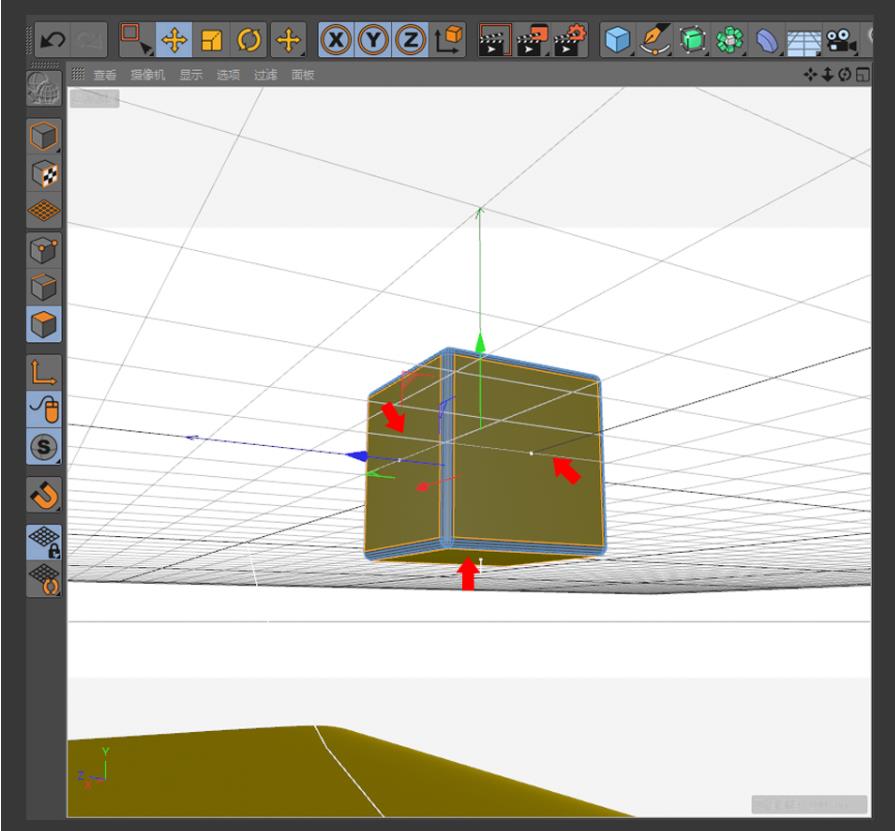Open Render Settings with gear icon

coord(572,41)
